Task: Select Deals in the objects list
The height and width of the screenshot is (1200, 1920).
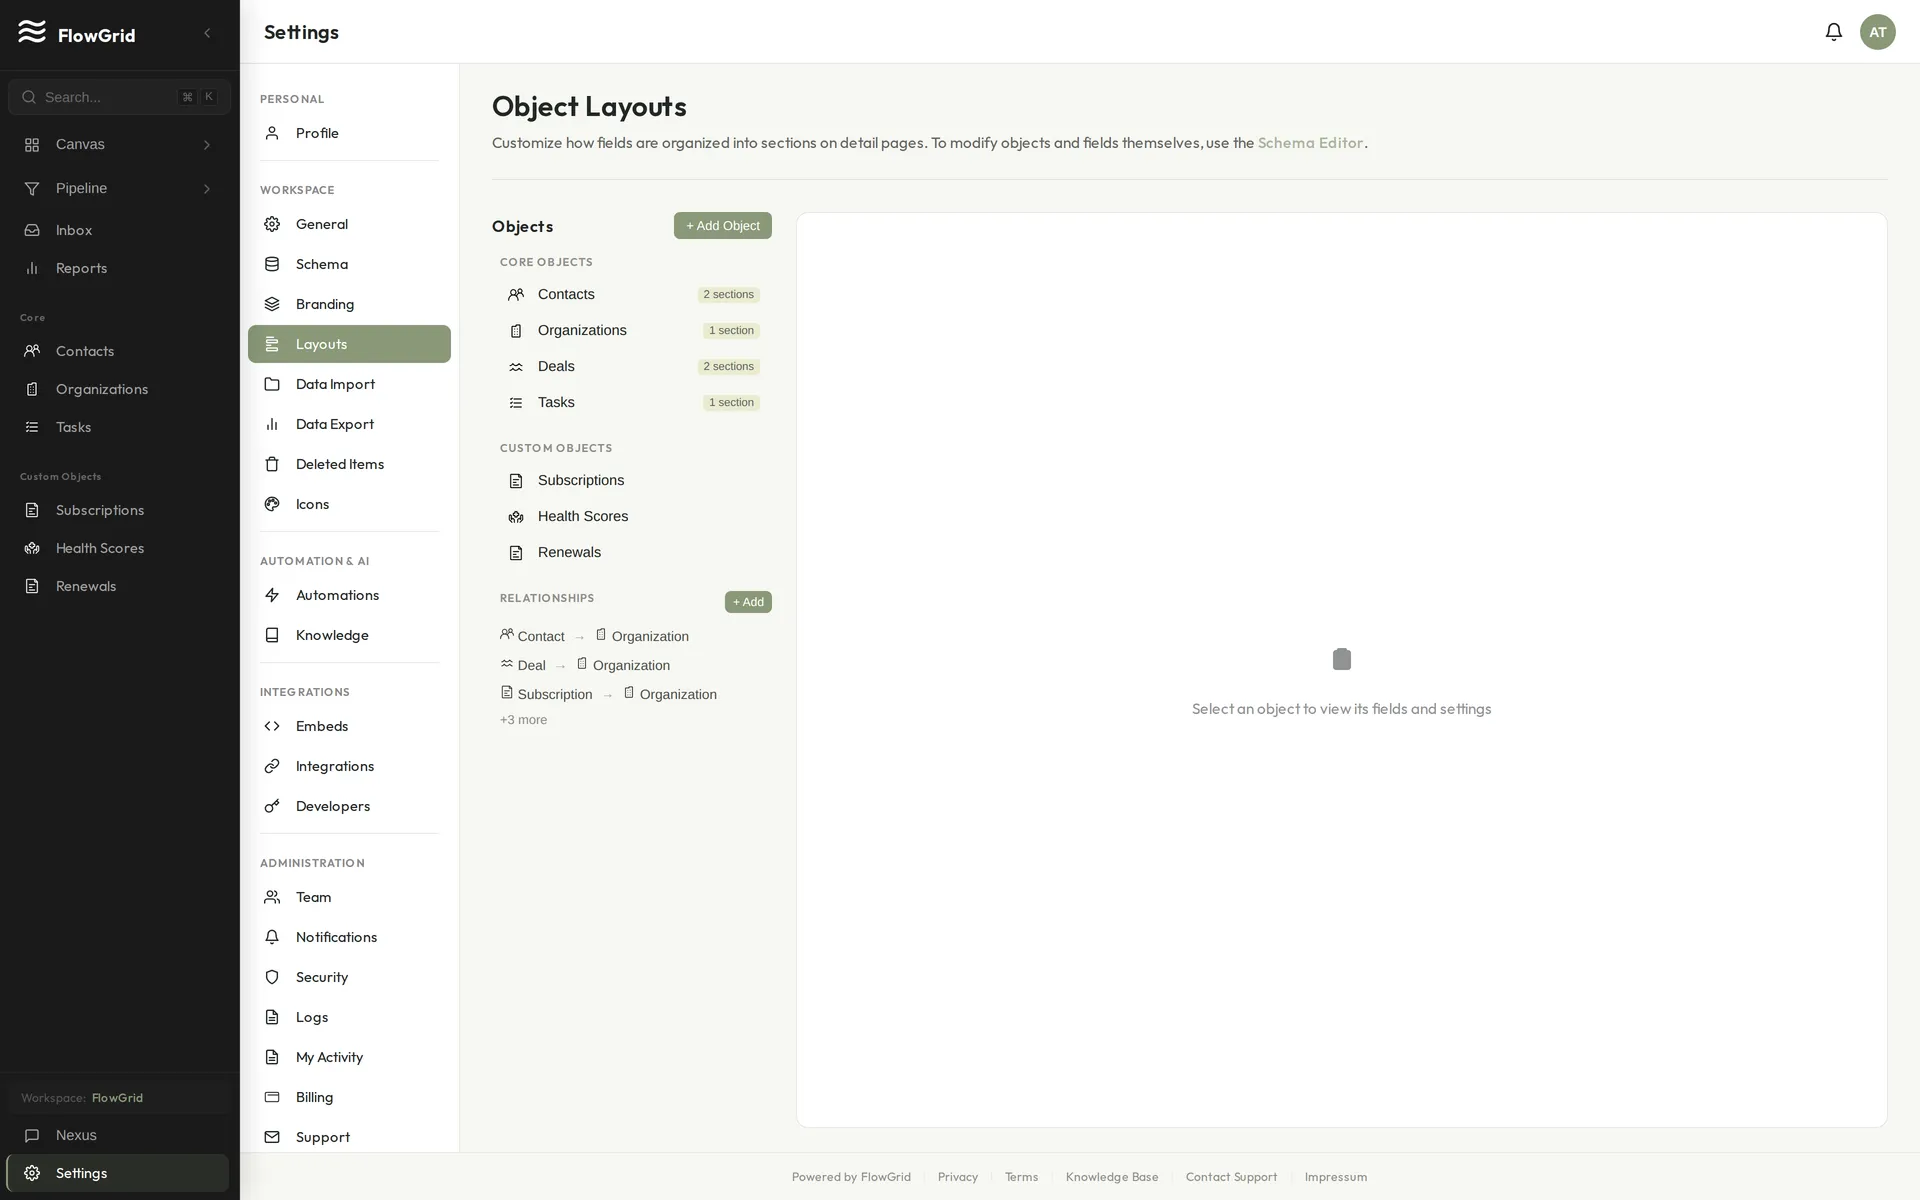Action: pos(634,367)
